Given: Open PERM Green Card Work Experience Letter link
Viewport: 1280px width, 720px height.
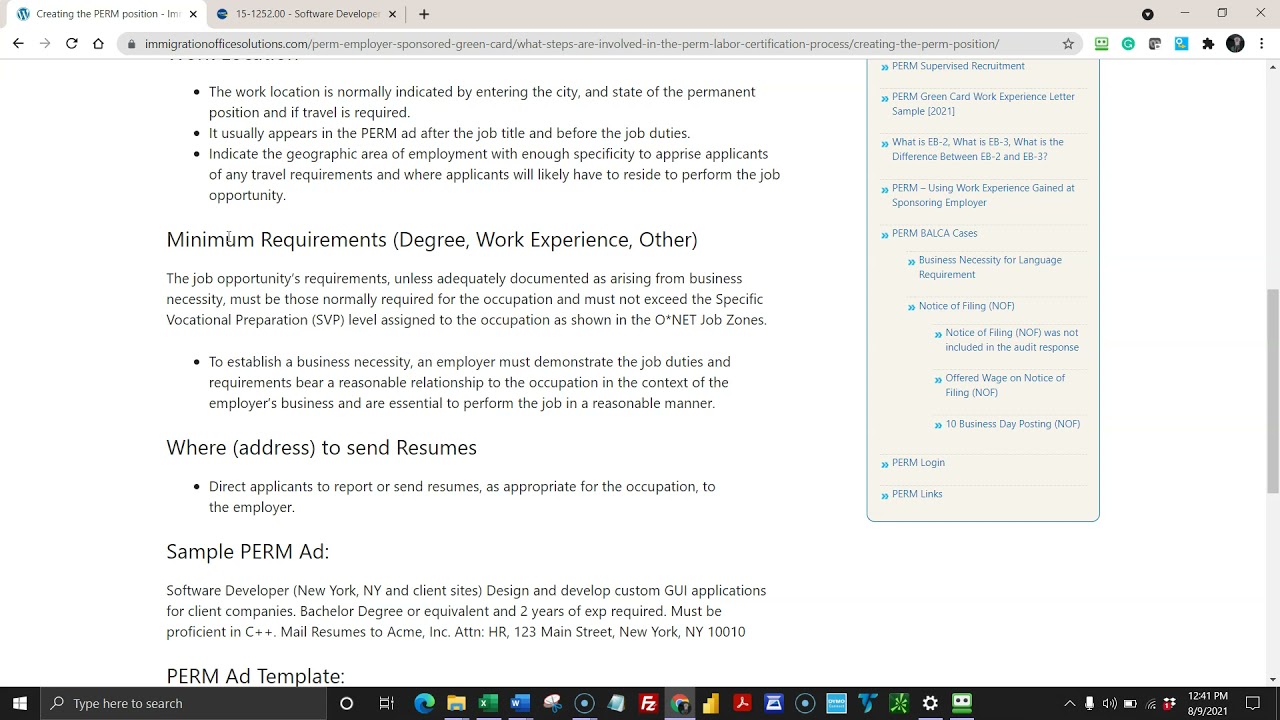Looking at the screenshot, I should (x=983, y=104).
